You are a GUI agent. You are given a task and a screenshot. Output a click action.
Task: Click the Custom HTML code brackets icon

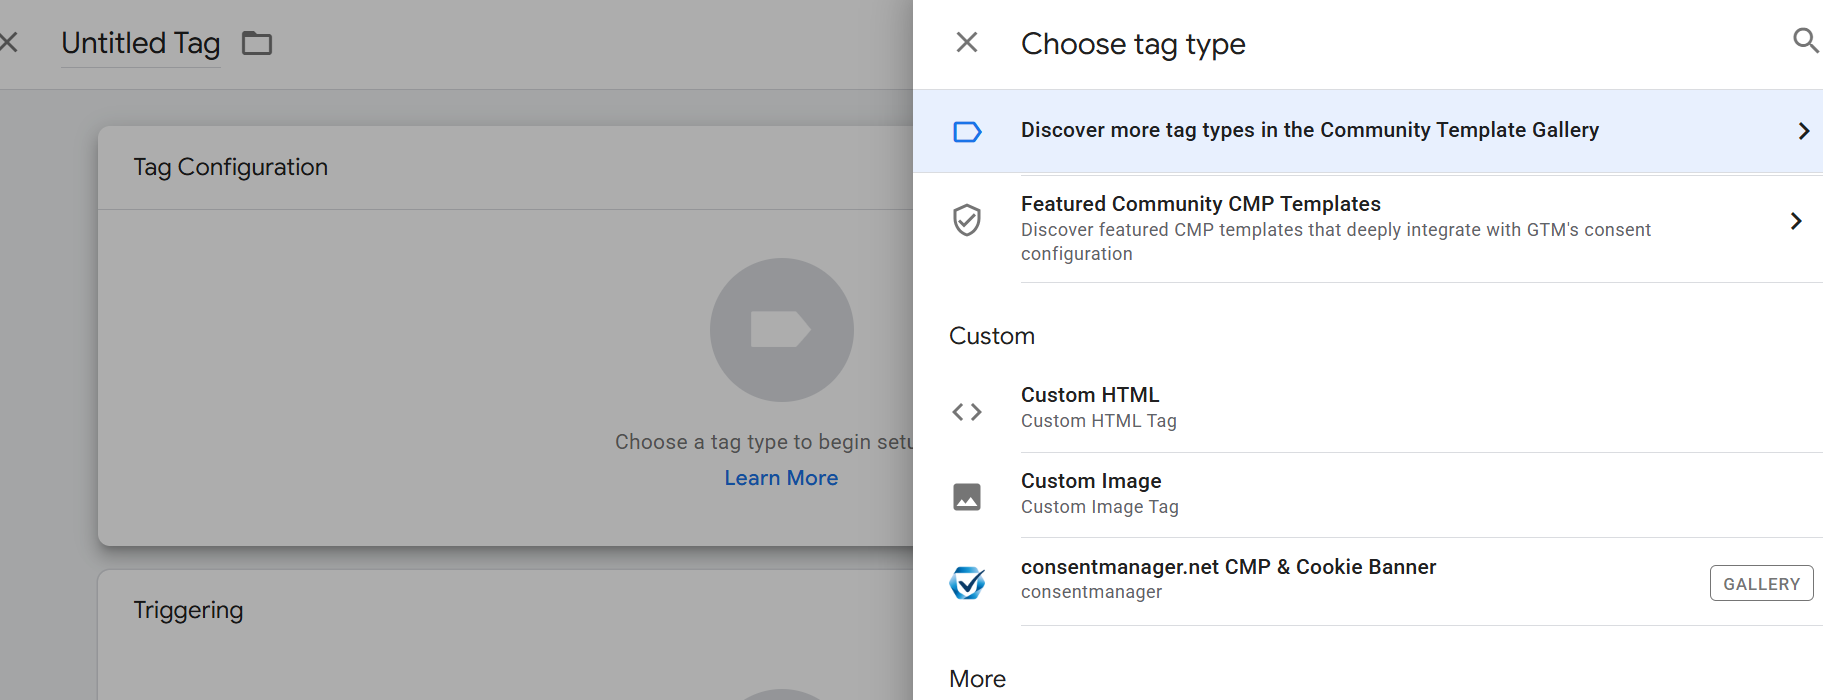(x=967, y=412)
